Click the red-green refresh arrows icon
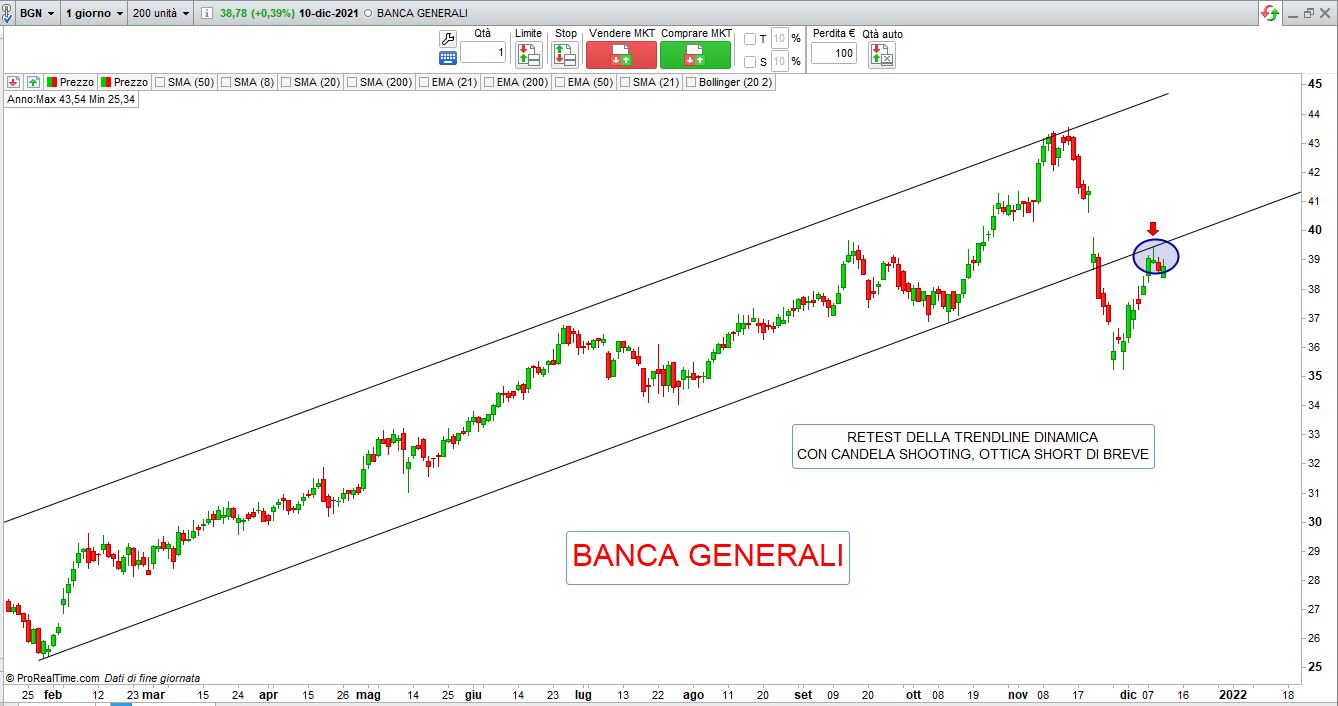 click(1270, 13)
